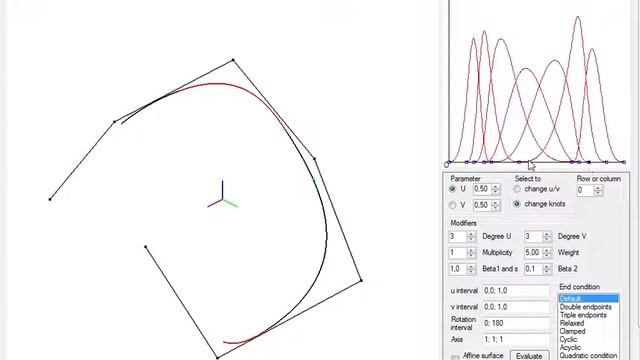Select 'Acyclic' end condition
The width and height of the screenshot is (640, 360).
click(589, 348)
